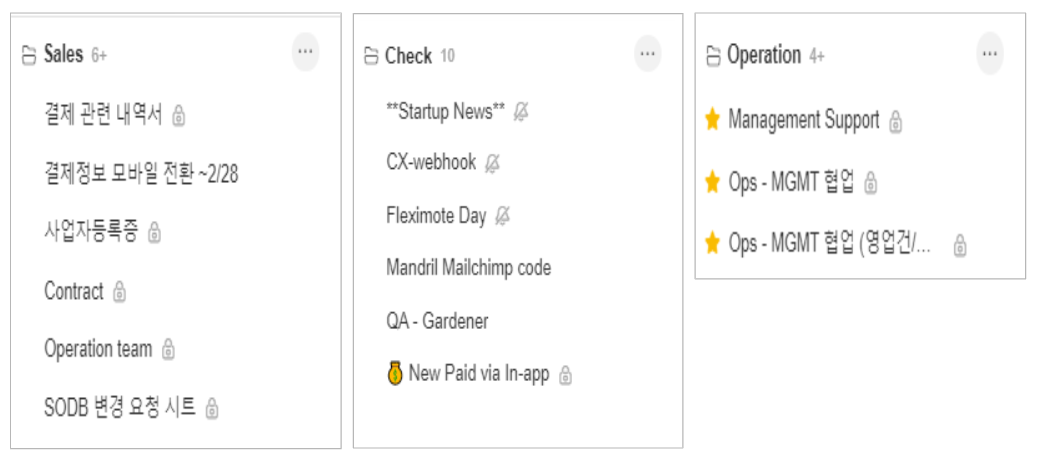Open the Sales folder more options menu

(x=305, y=52)
